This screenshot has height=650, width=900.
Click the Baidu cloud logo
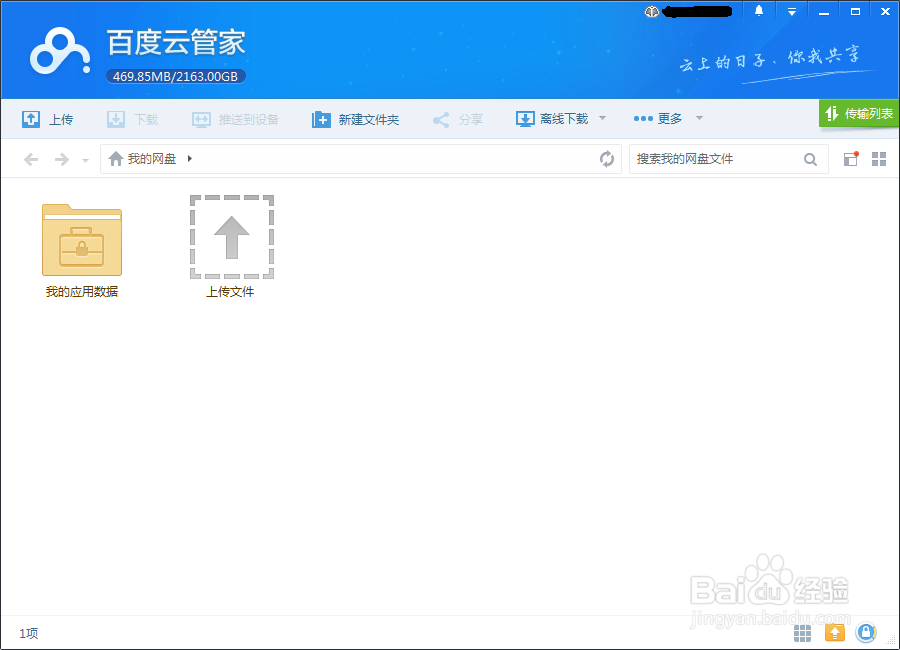pos(60,52)
